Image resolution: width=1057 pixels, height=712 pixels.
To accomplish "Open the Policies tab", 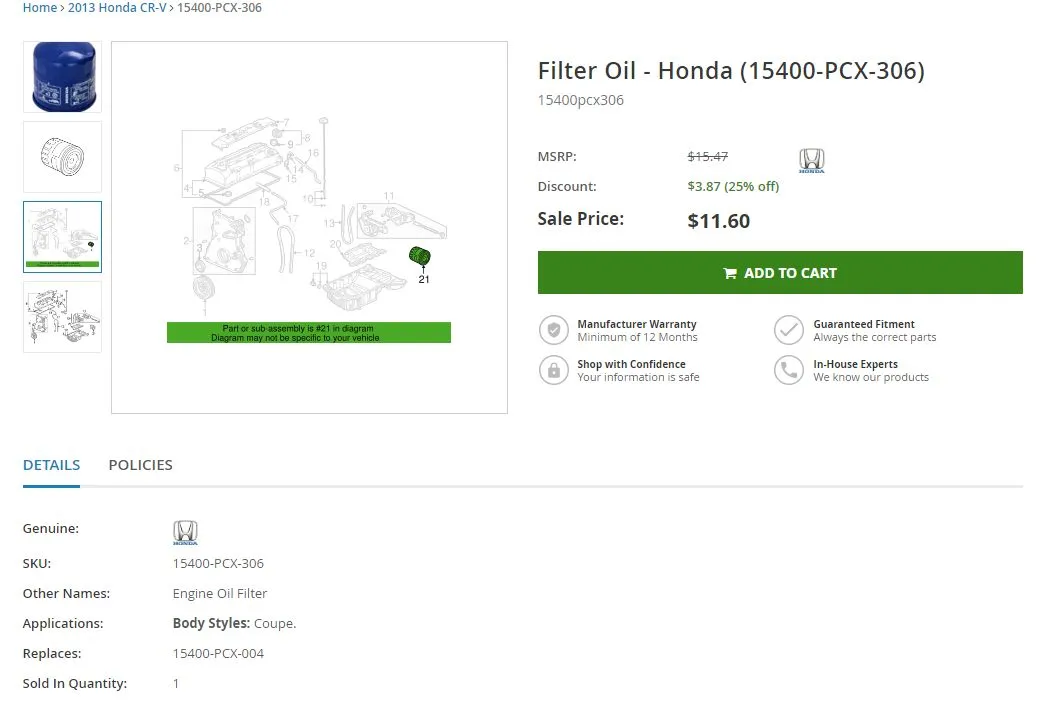I will click(x=140, y=465).
